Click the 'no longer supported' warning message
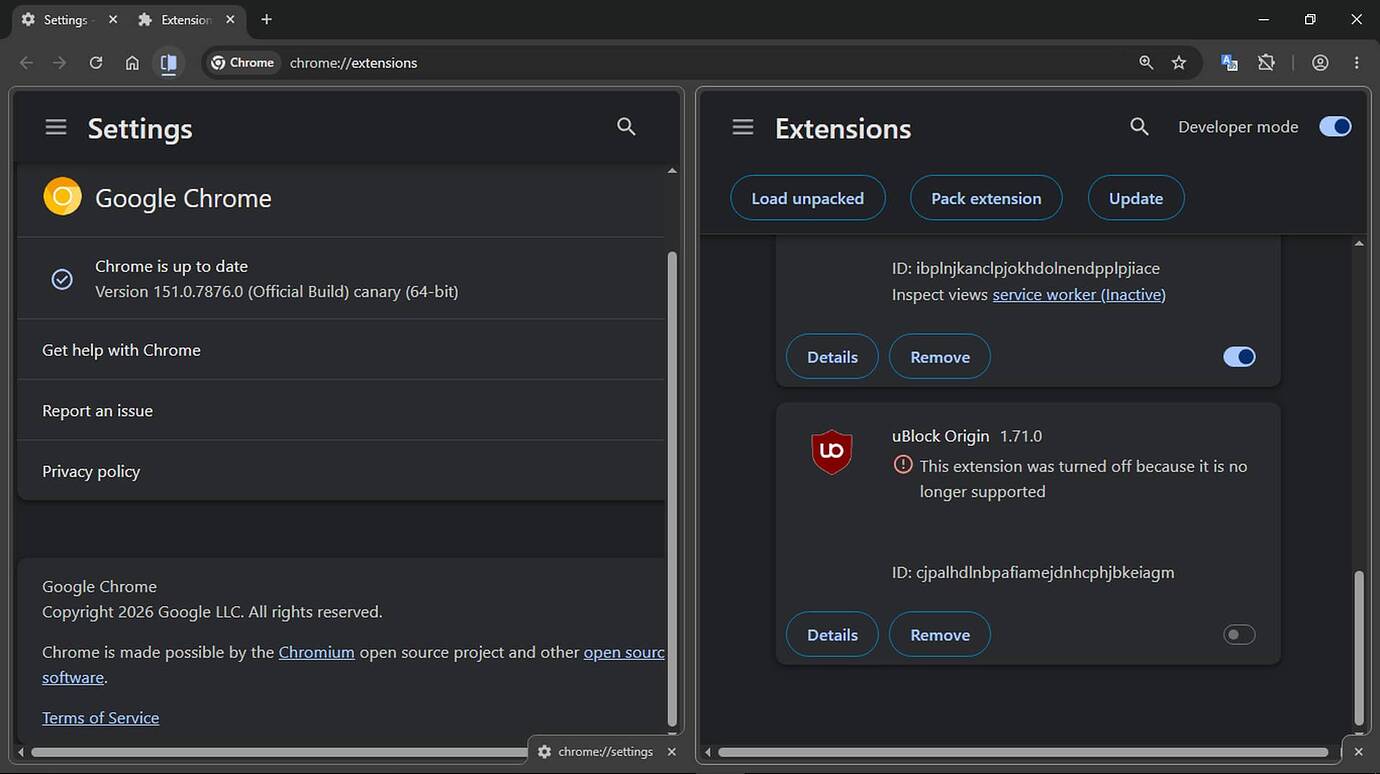Screen dimensions: 1380x774 pos(1083,478)
